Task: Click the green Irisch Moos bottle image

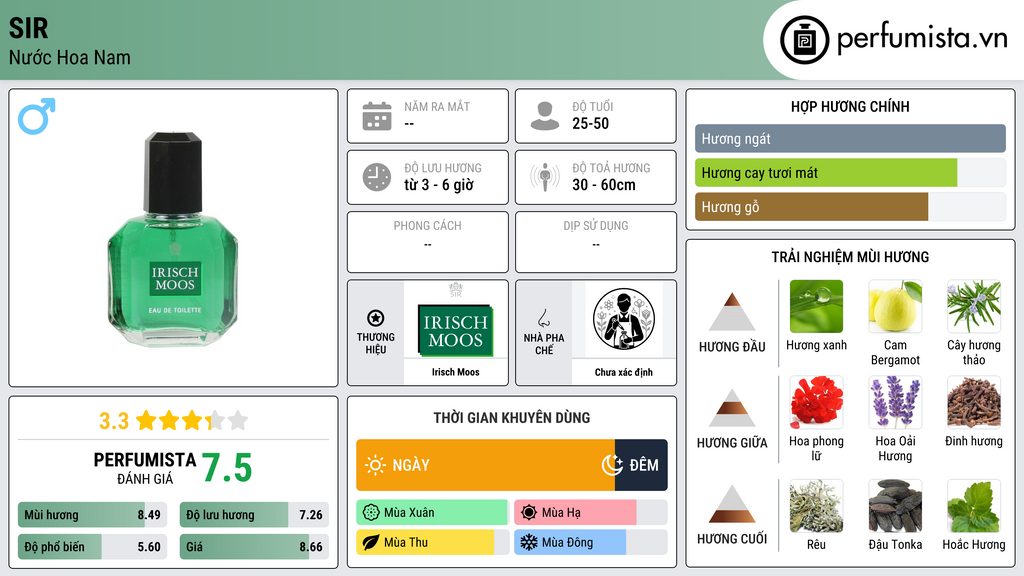Action: click(x=173, y=239)
